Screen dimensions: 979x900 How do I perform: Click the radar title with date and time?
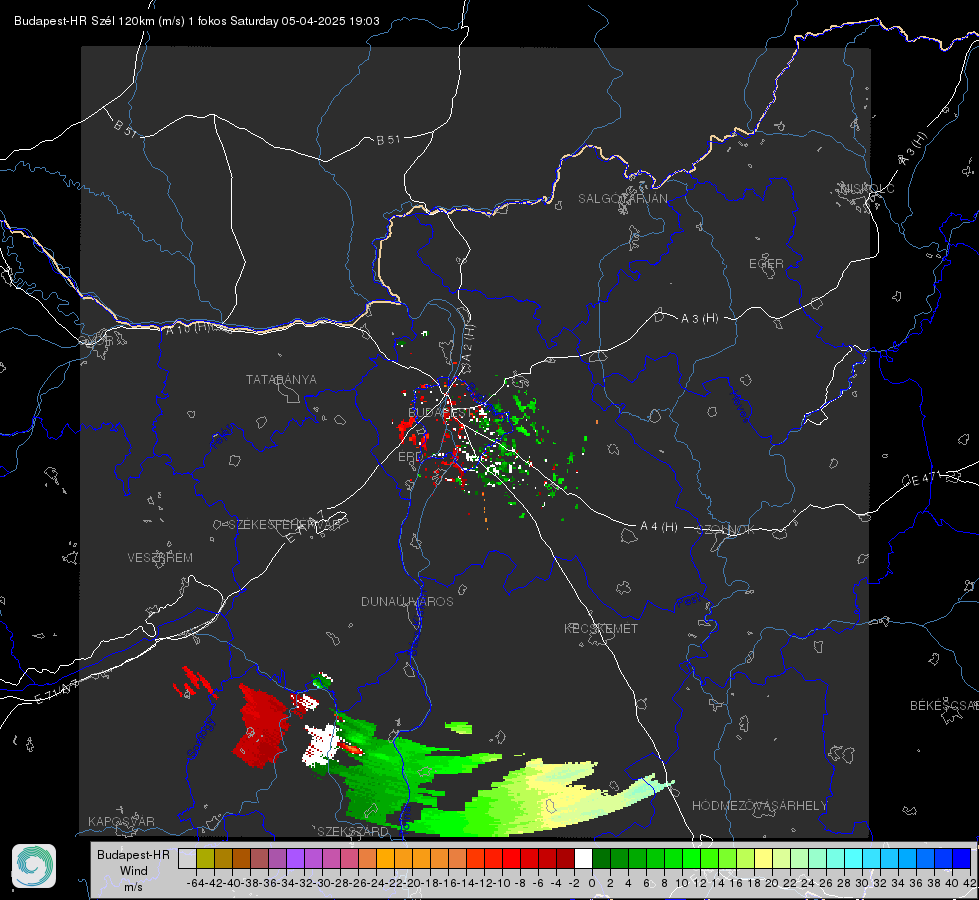[197, 21]
